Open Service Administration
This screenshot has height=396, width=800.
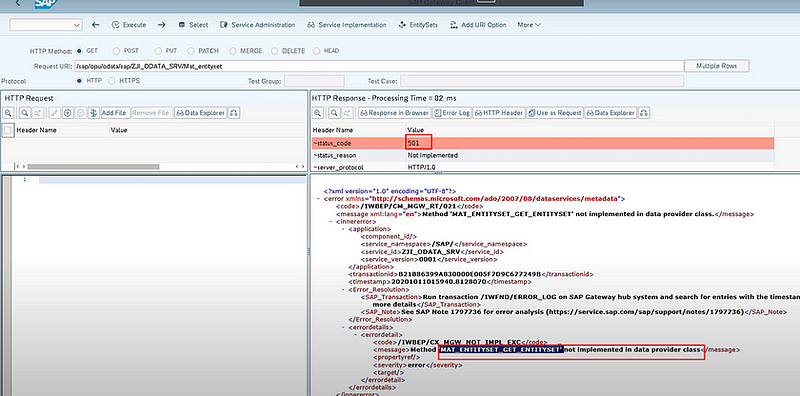(258, 24)
